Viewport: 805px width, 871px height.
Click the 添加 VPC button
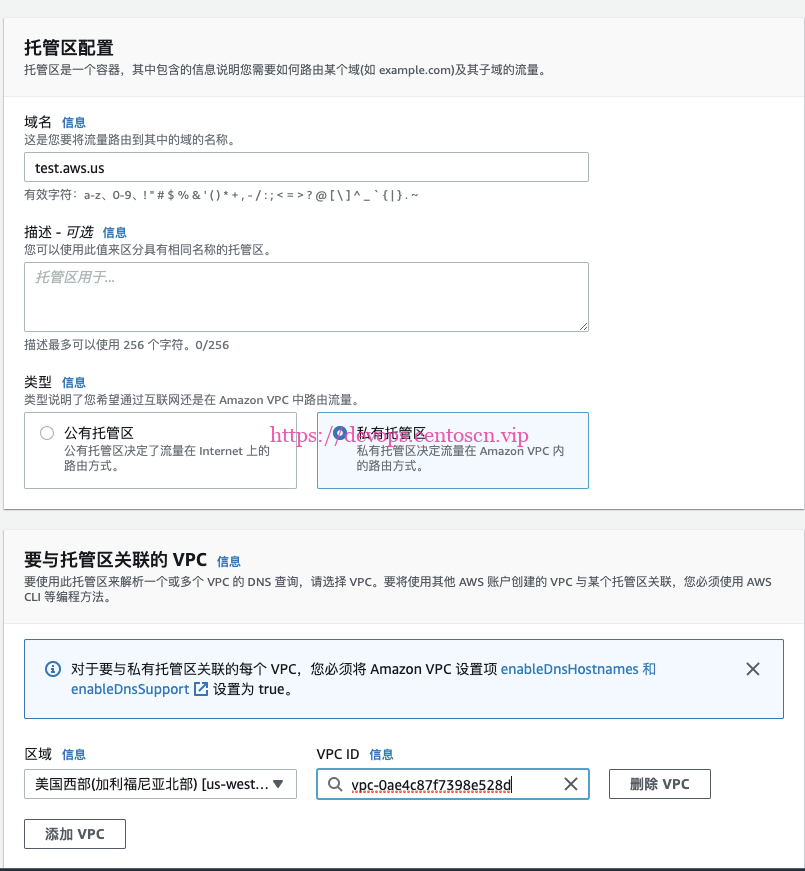pos(75,834)
